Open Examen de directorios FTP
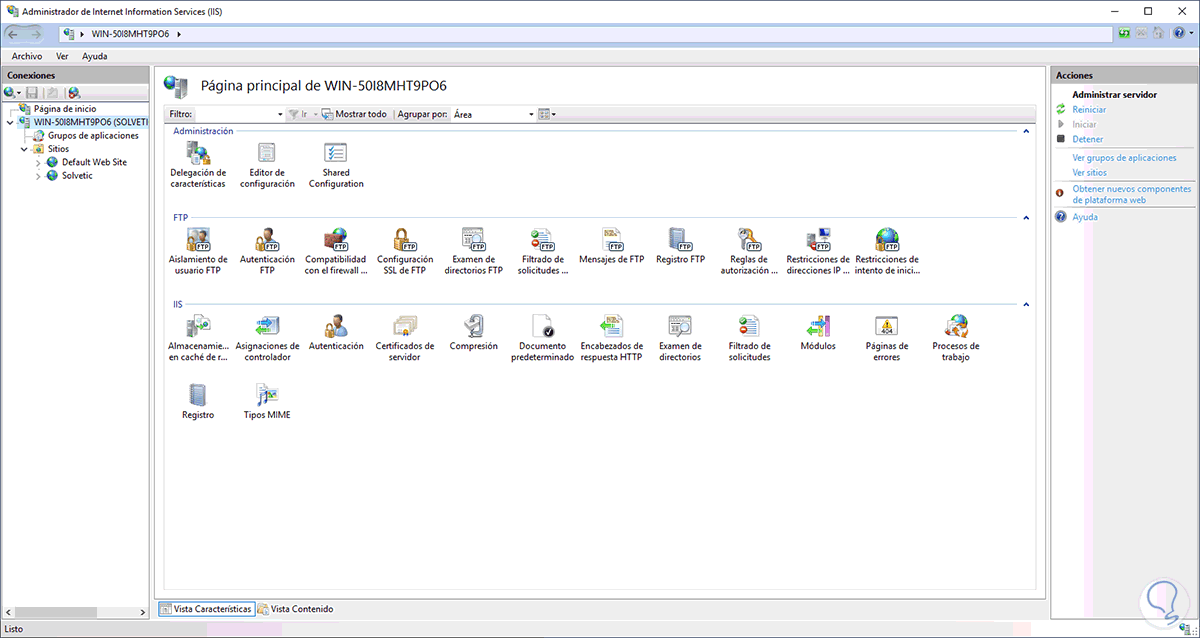The image size is (1200, 638). [474, 251]
